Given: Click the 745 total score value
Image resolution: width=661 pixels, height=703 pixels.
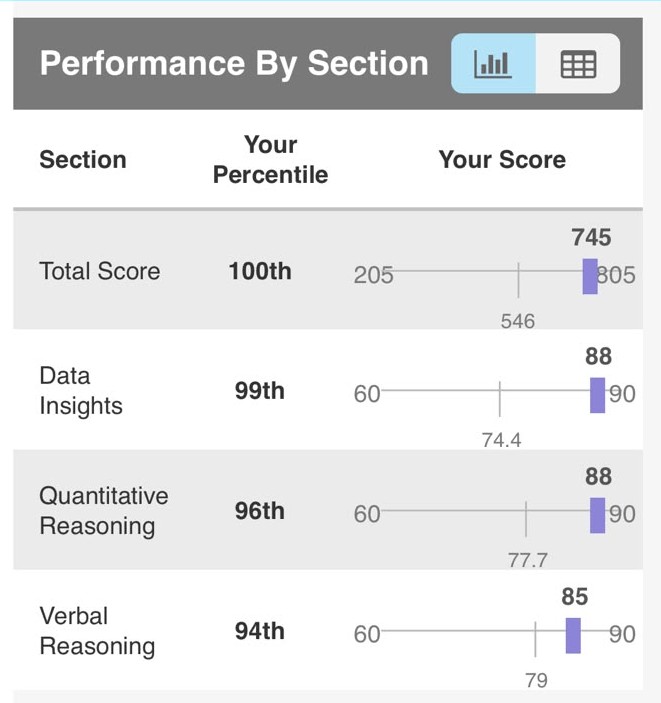Looking at the screenshot, I should (x=591, y=237).
